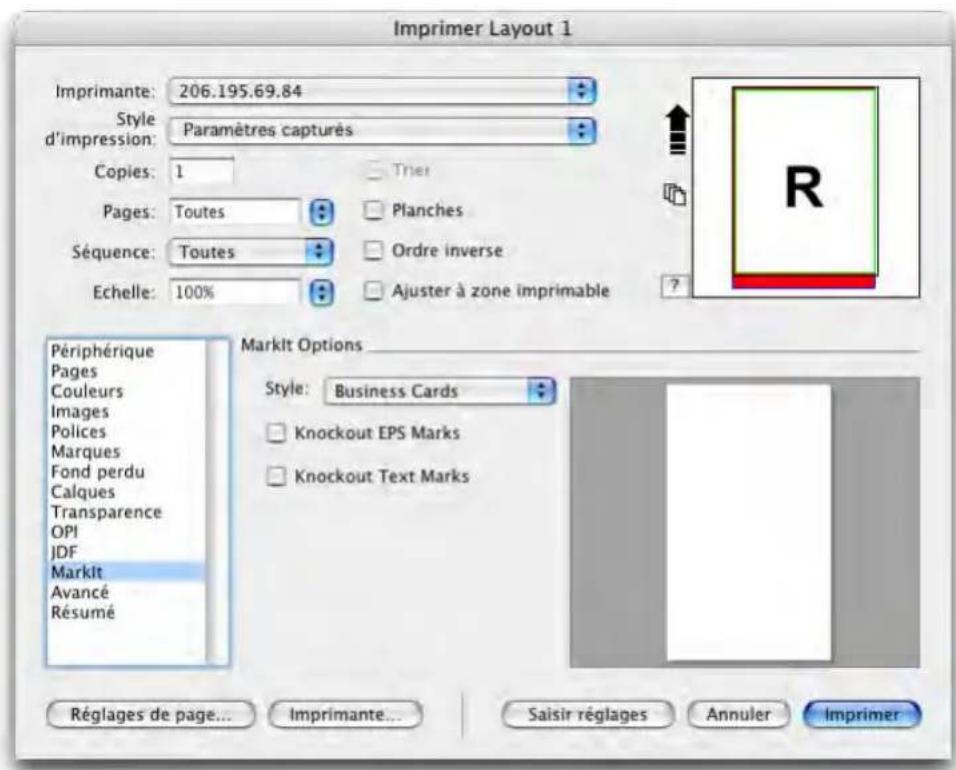
Task: Toggle the Trier checkbox
Action: click(x=373, y=170)
